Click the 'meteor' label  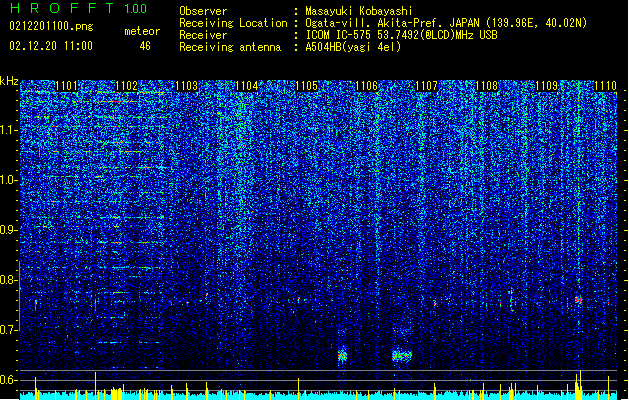(x=142, y=31)
